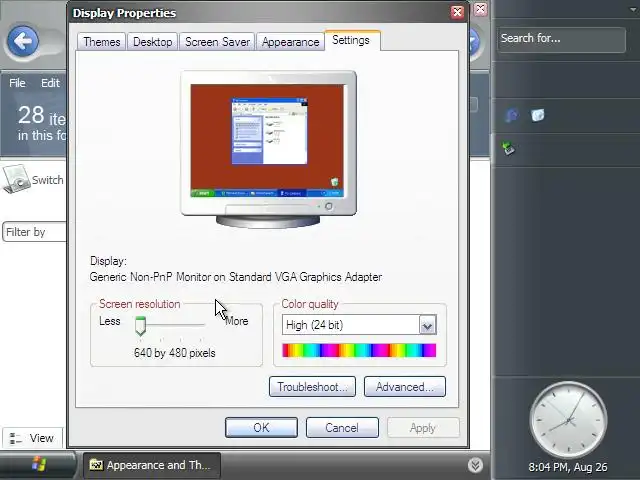Cancel the Display Properties dialog
640x480 pixels.
(x=342, y=427)
